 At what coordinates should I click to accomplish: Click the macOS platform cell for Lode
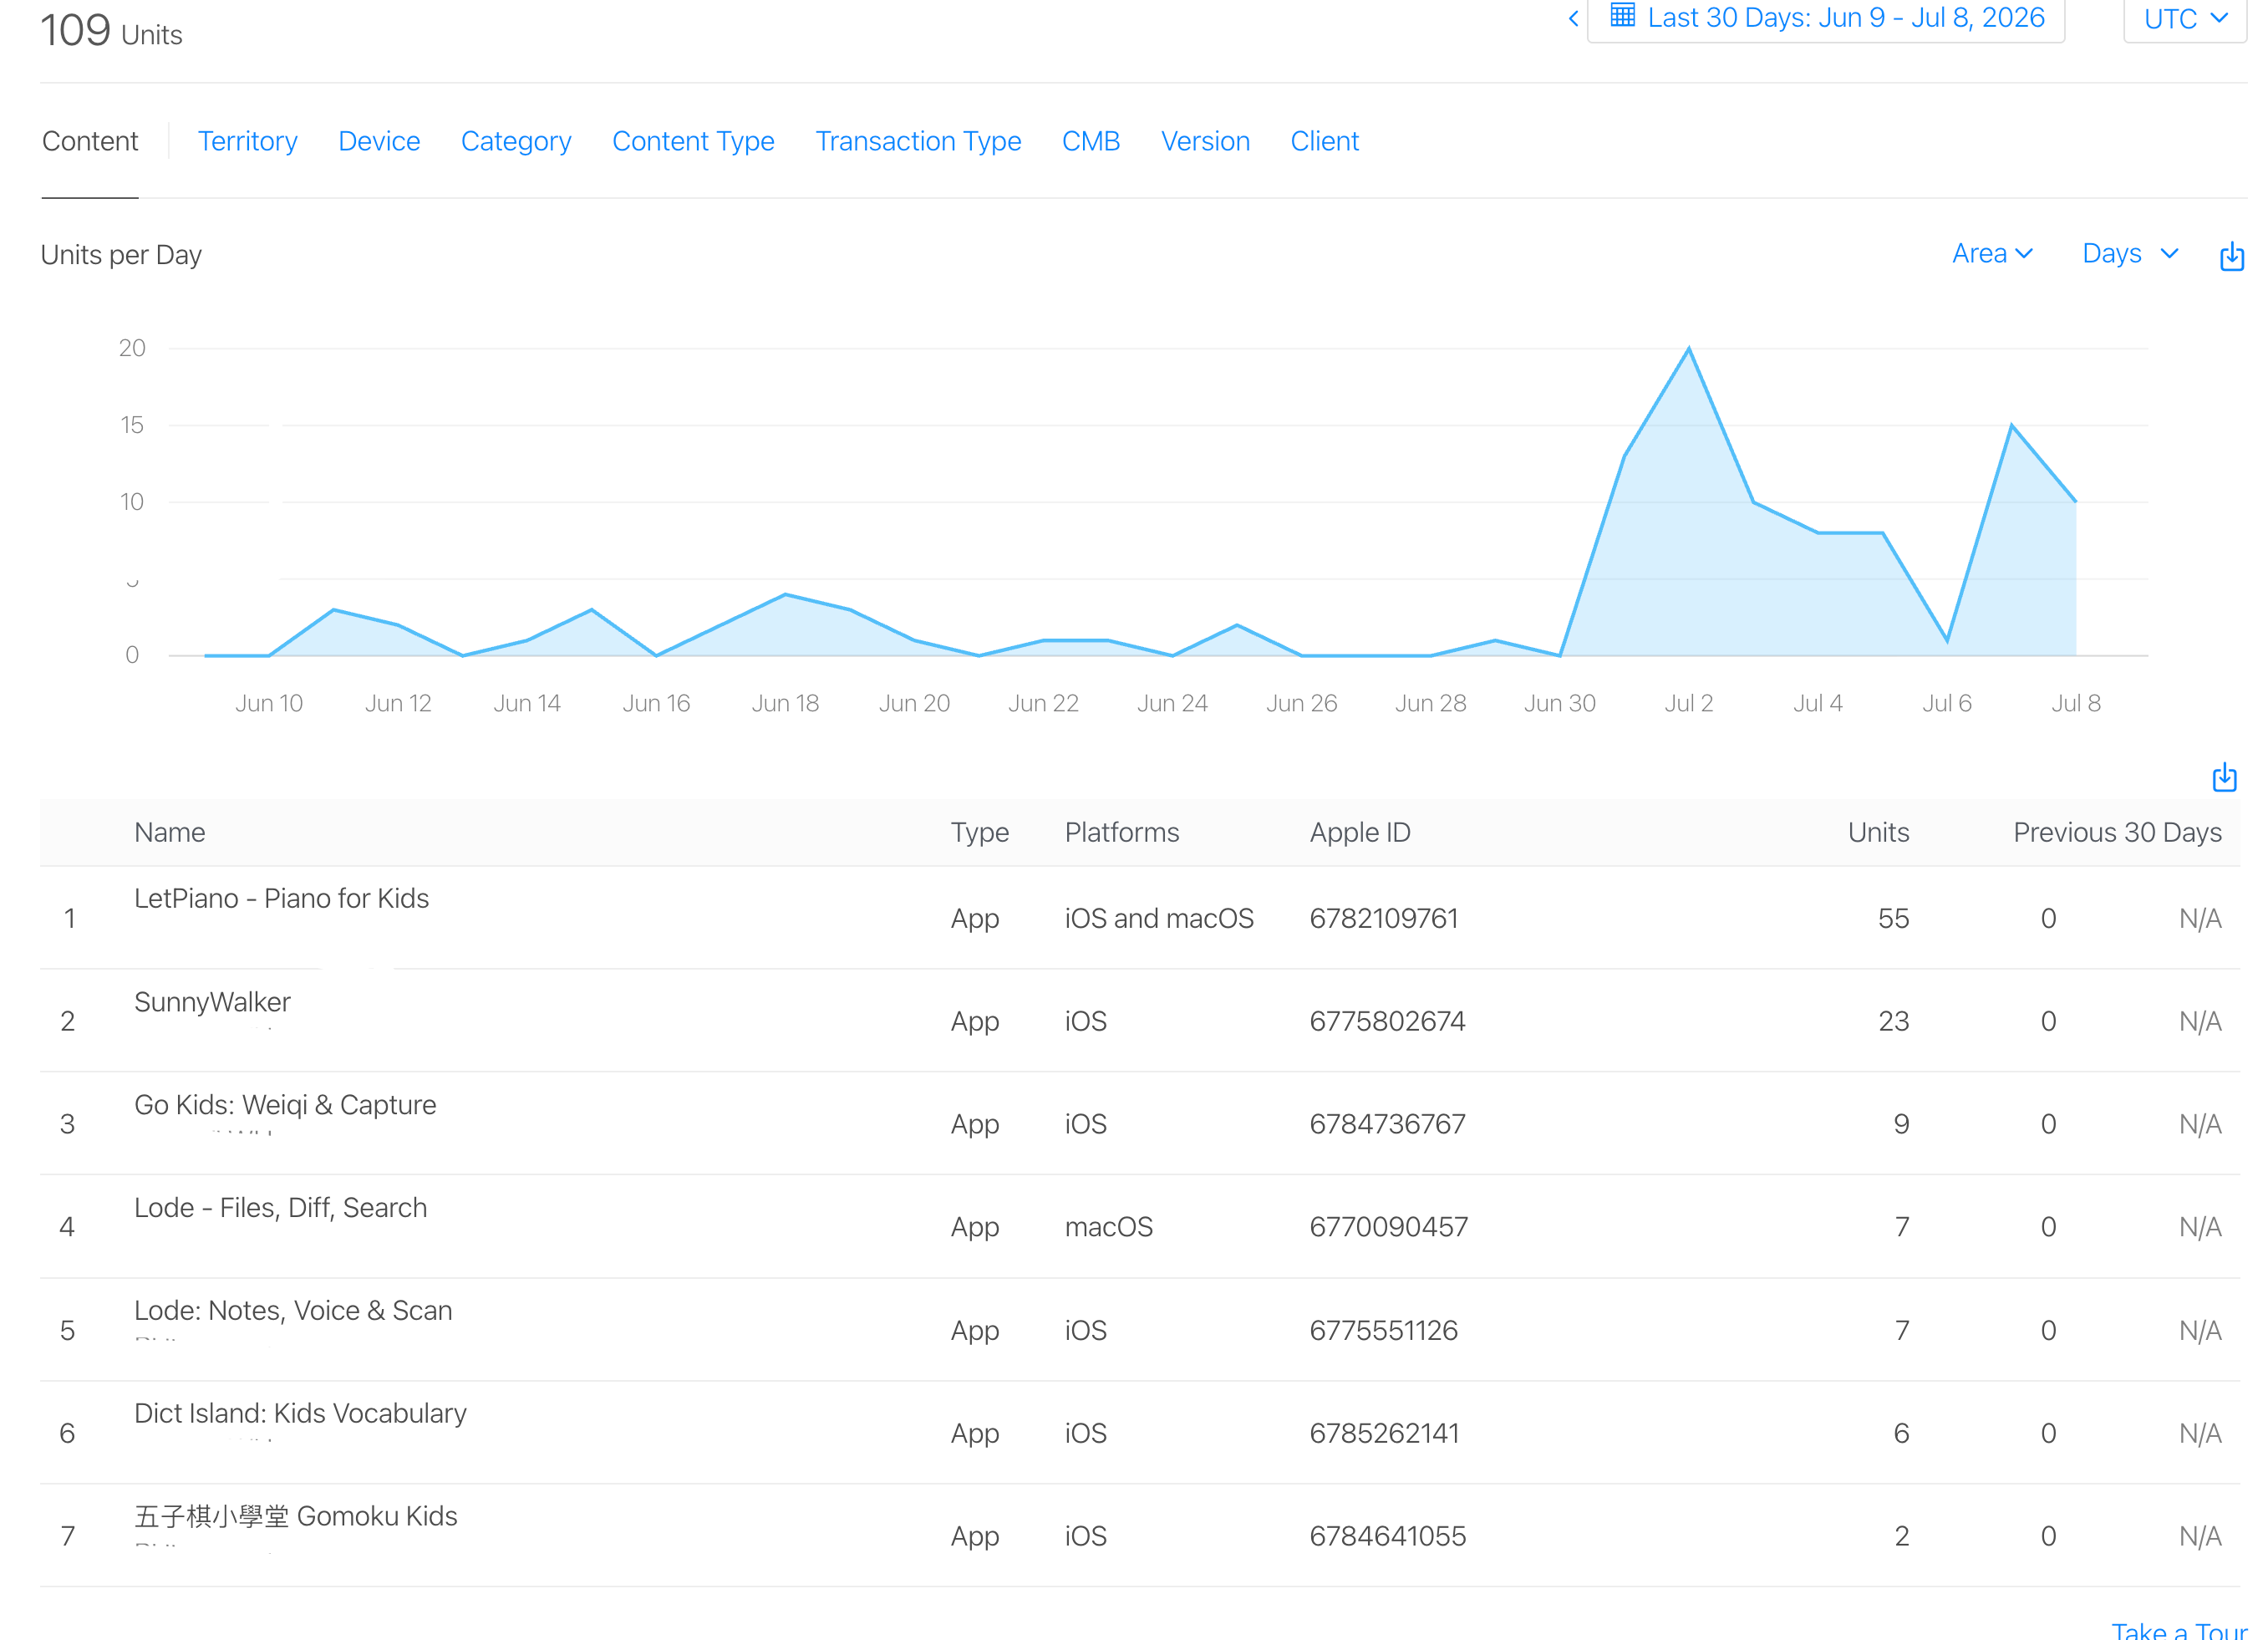pyautogui.click(x=1108, y=1226)
